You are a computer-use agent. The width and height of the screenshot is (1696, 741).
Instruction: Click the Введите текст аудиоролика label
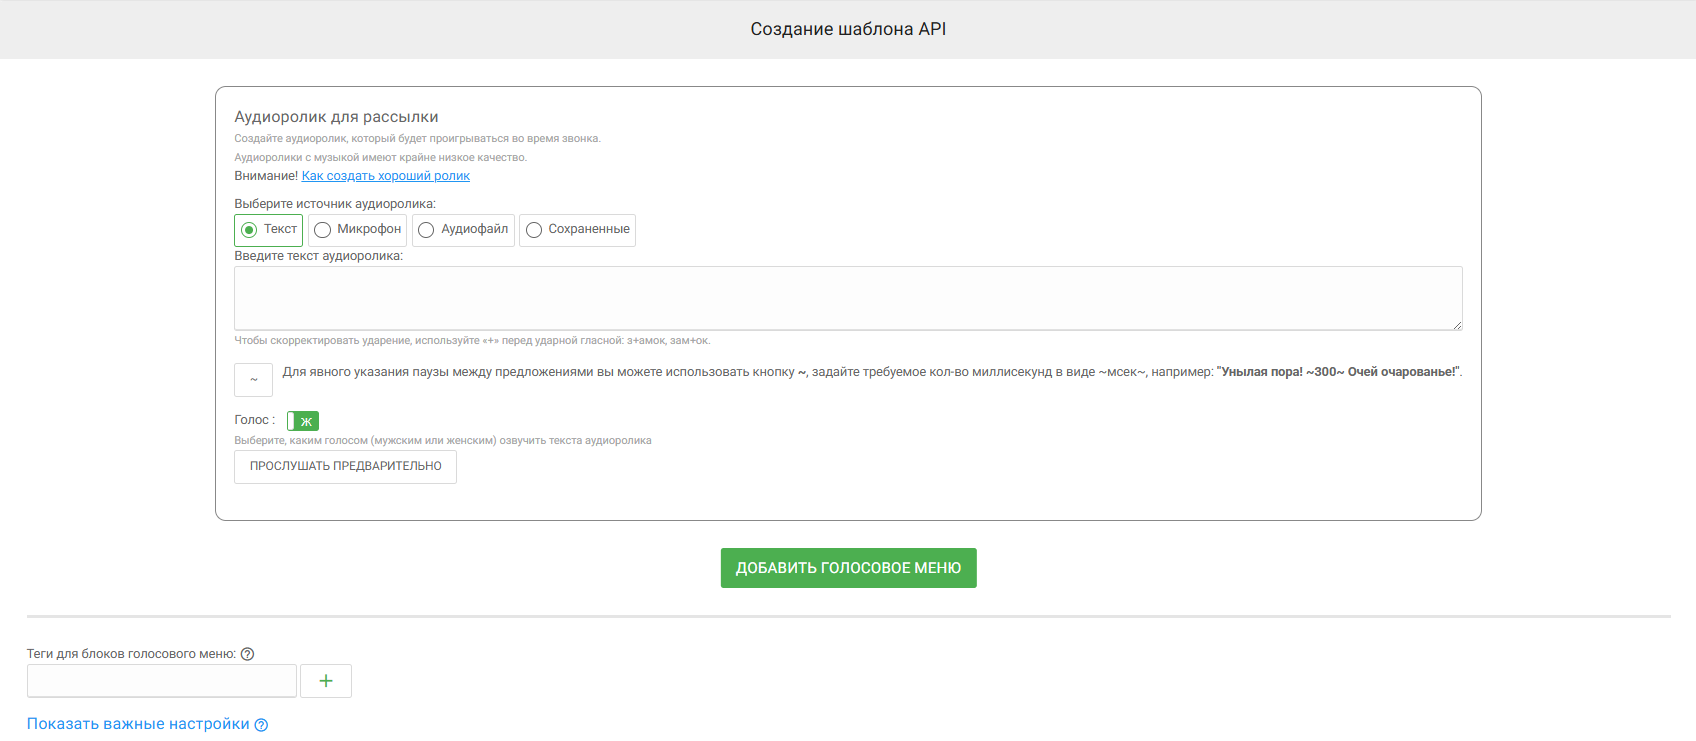(319, 256)
